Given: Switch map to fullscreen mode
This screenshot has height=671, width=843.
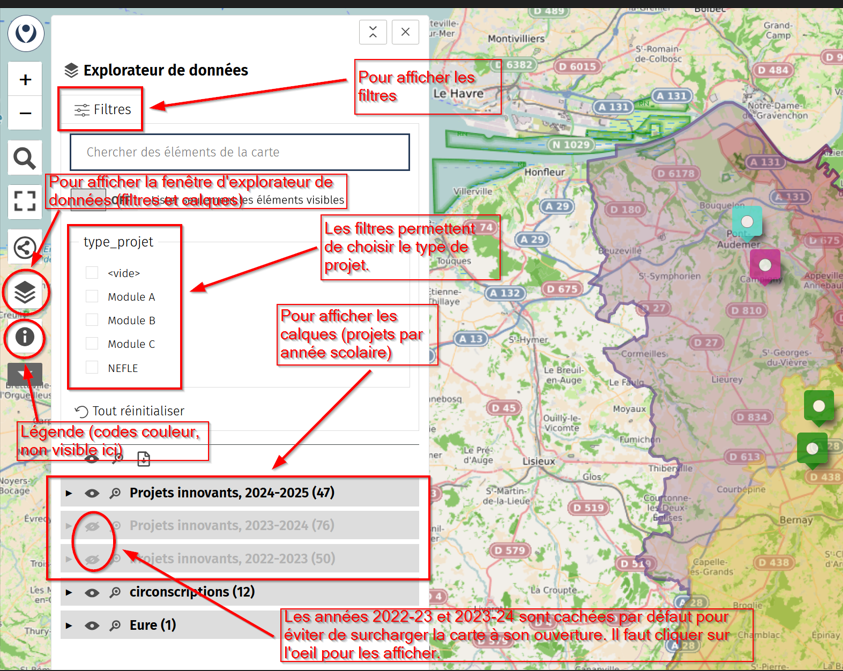Looking at the screenshot, I should (x=25, y=200).
